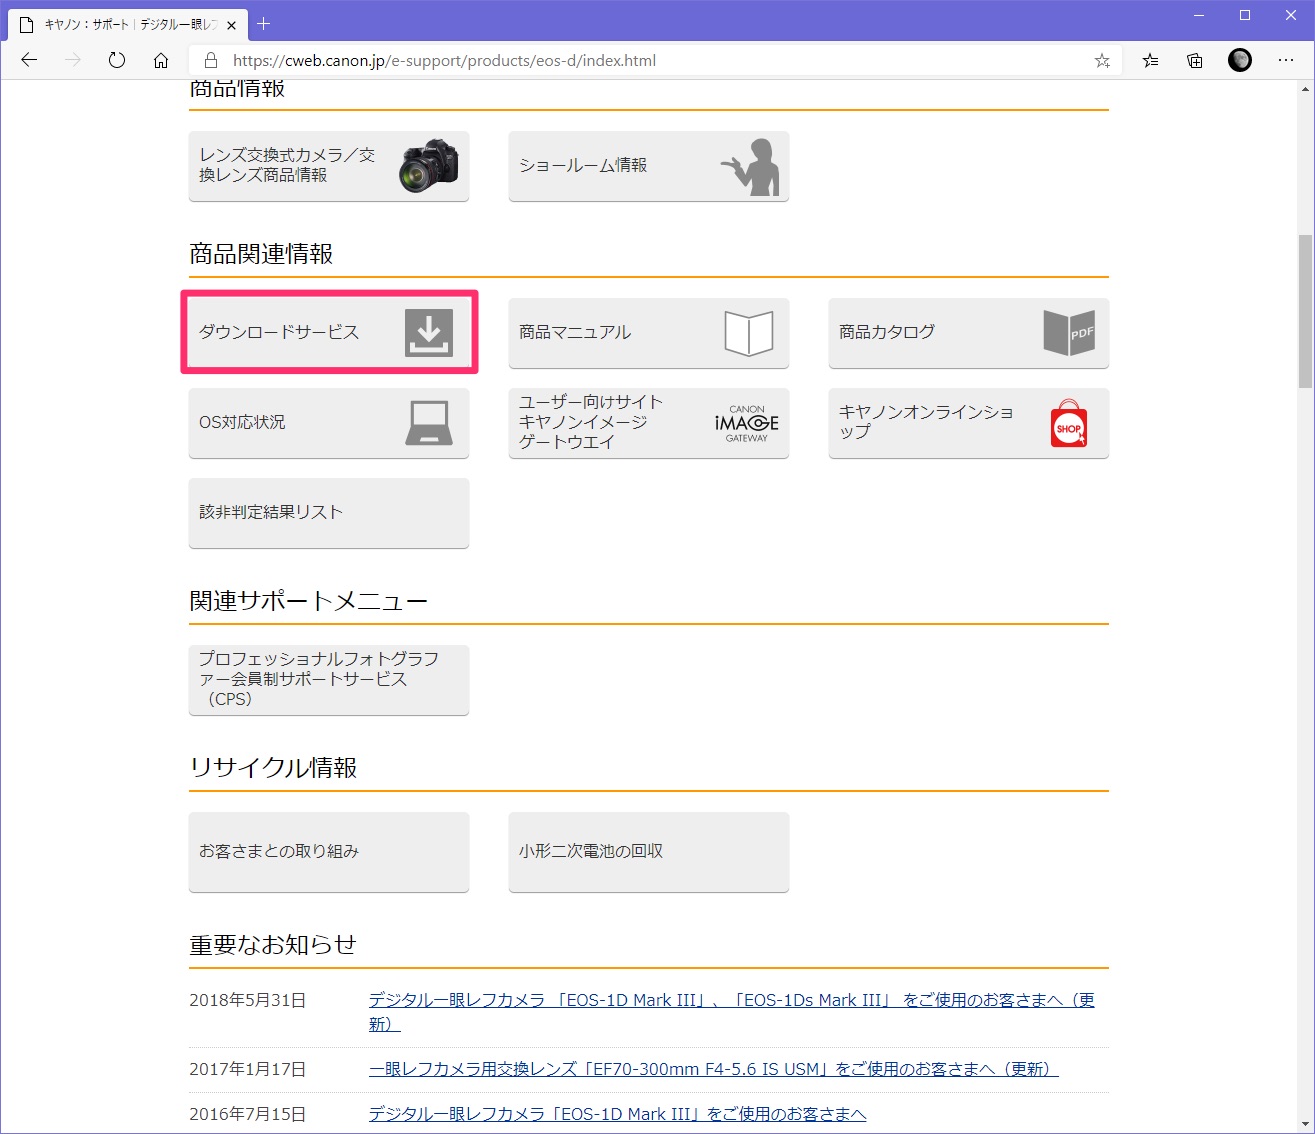The image size is (1315, 1134).
Task: Click the Canon Image Gateway logo
Action: [x=747, y=423]
